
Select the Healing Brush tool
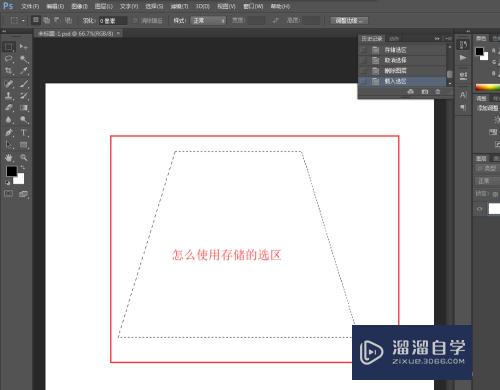click(9, 83)
